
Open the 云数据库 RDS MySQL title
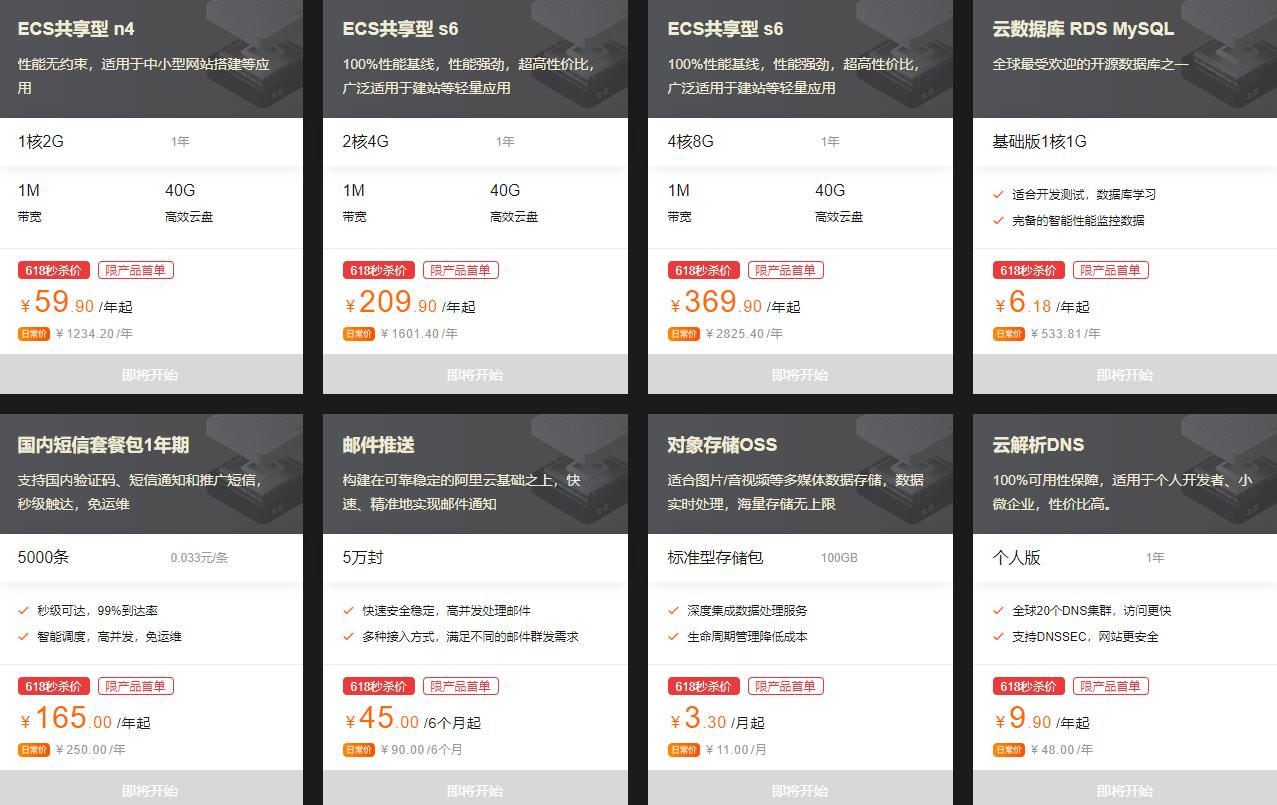click(x=1083, y=29)
